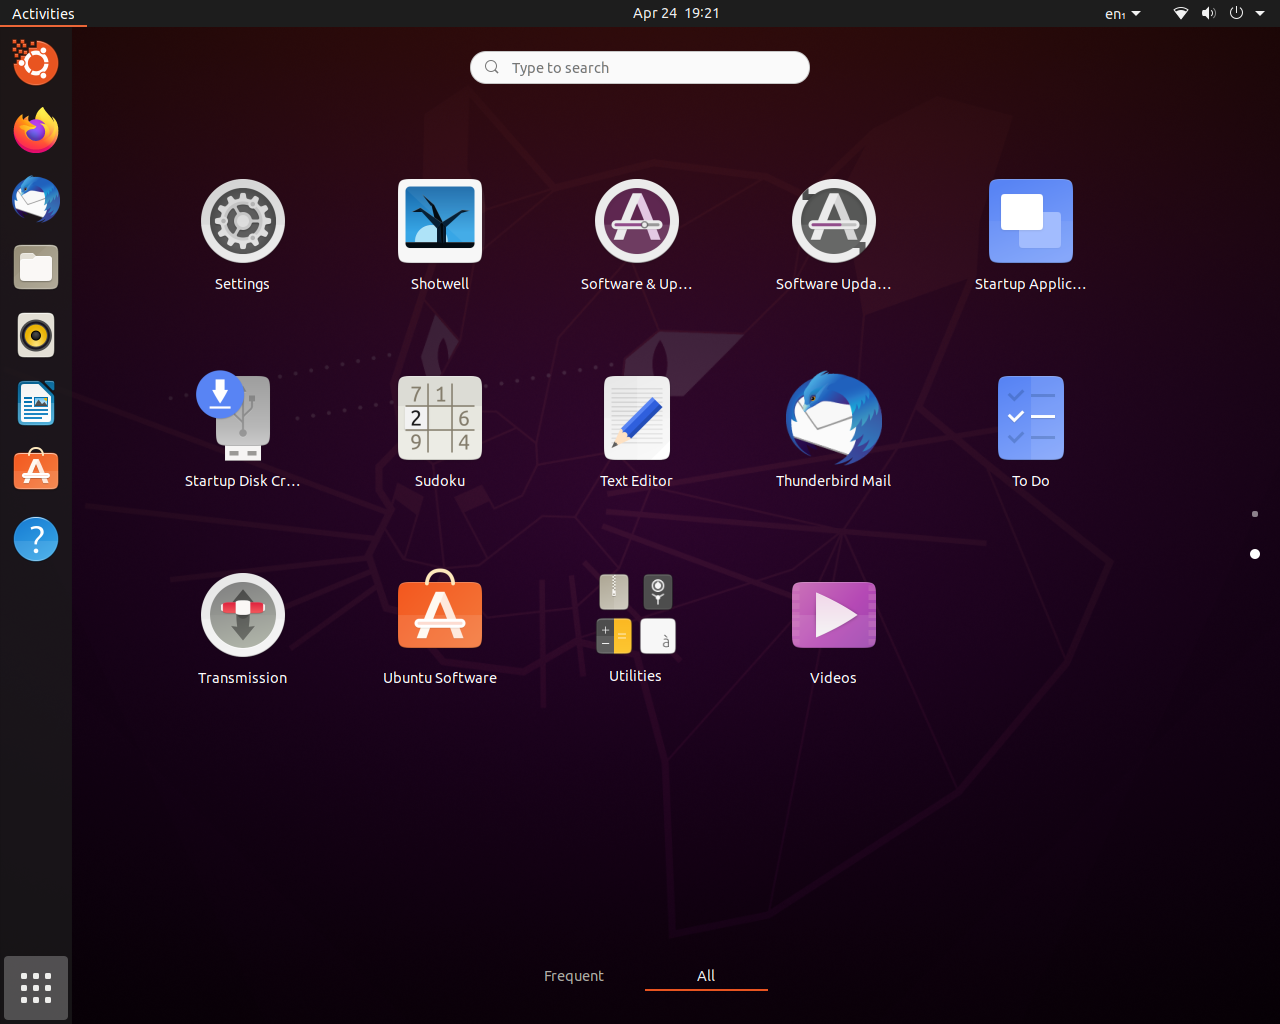Screen dimensions: 1280x1024
Task: Switch to the Frequent tab
Action: click(574, 976)
